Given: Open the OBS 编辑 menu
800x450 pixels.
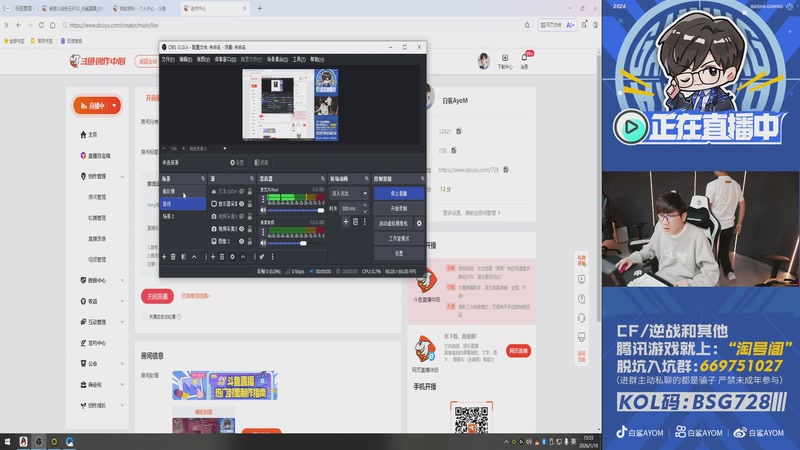Looking at the screenshot, I should (185, 59).
